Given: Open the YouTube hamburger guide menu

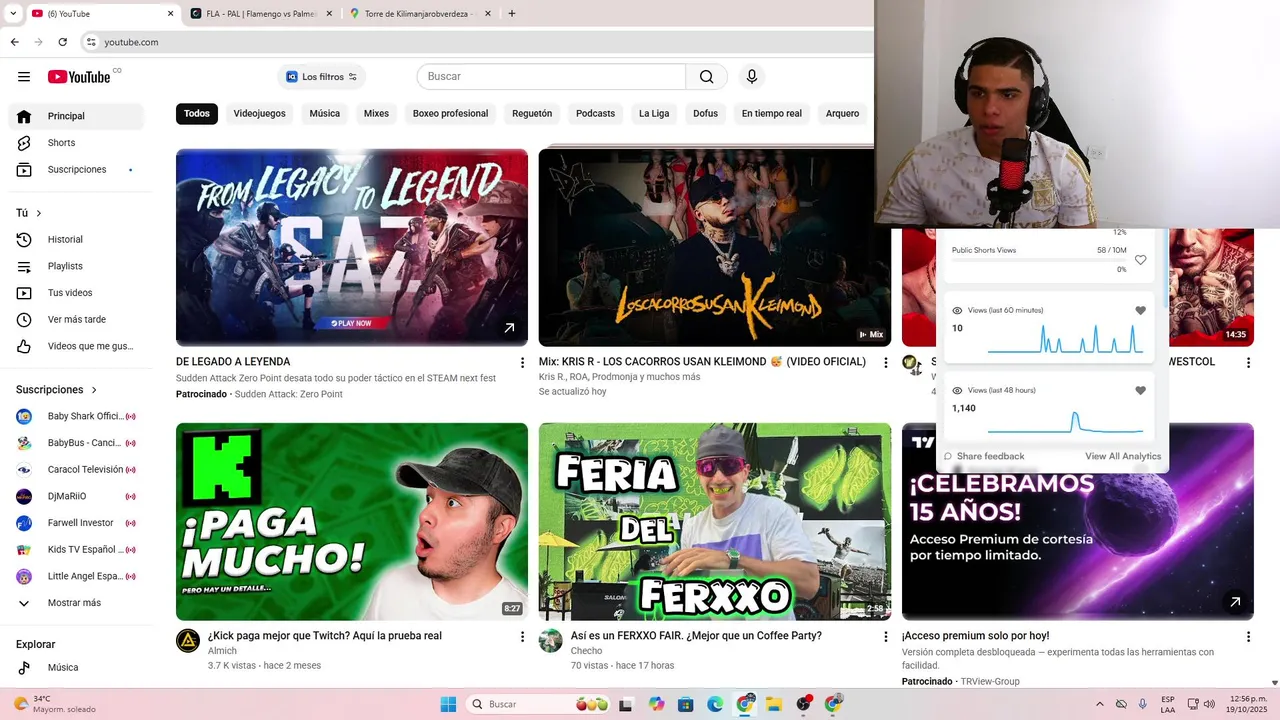Looking at the screenshot, I should [x=24, y=77].
